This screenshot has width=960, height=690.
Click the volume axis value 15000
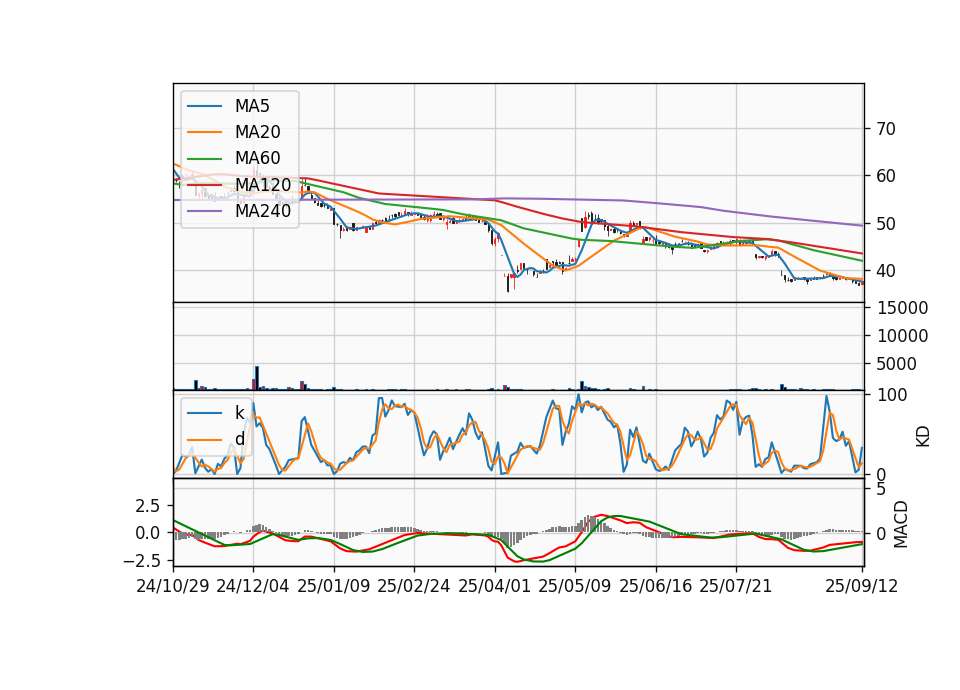(902, 308)
